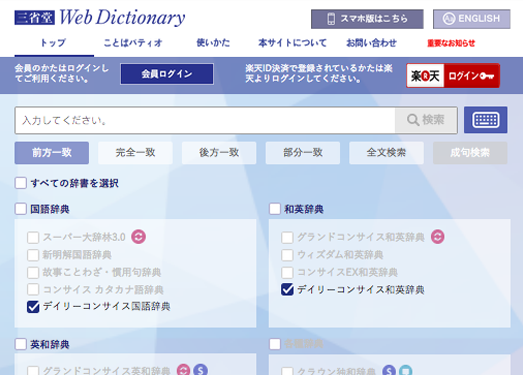Image resolution: width=523 pixels, height=375 pixels.
Task: Toggle 新明解国語辞典 checkbox
Action: click(33, 255)
